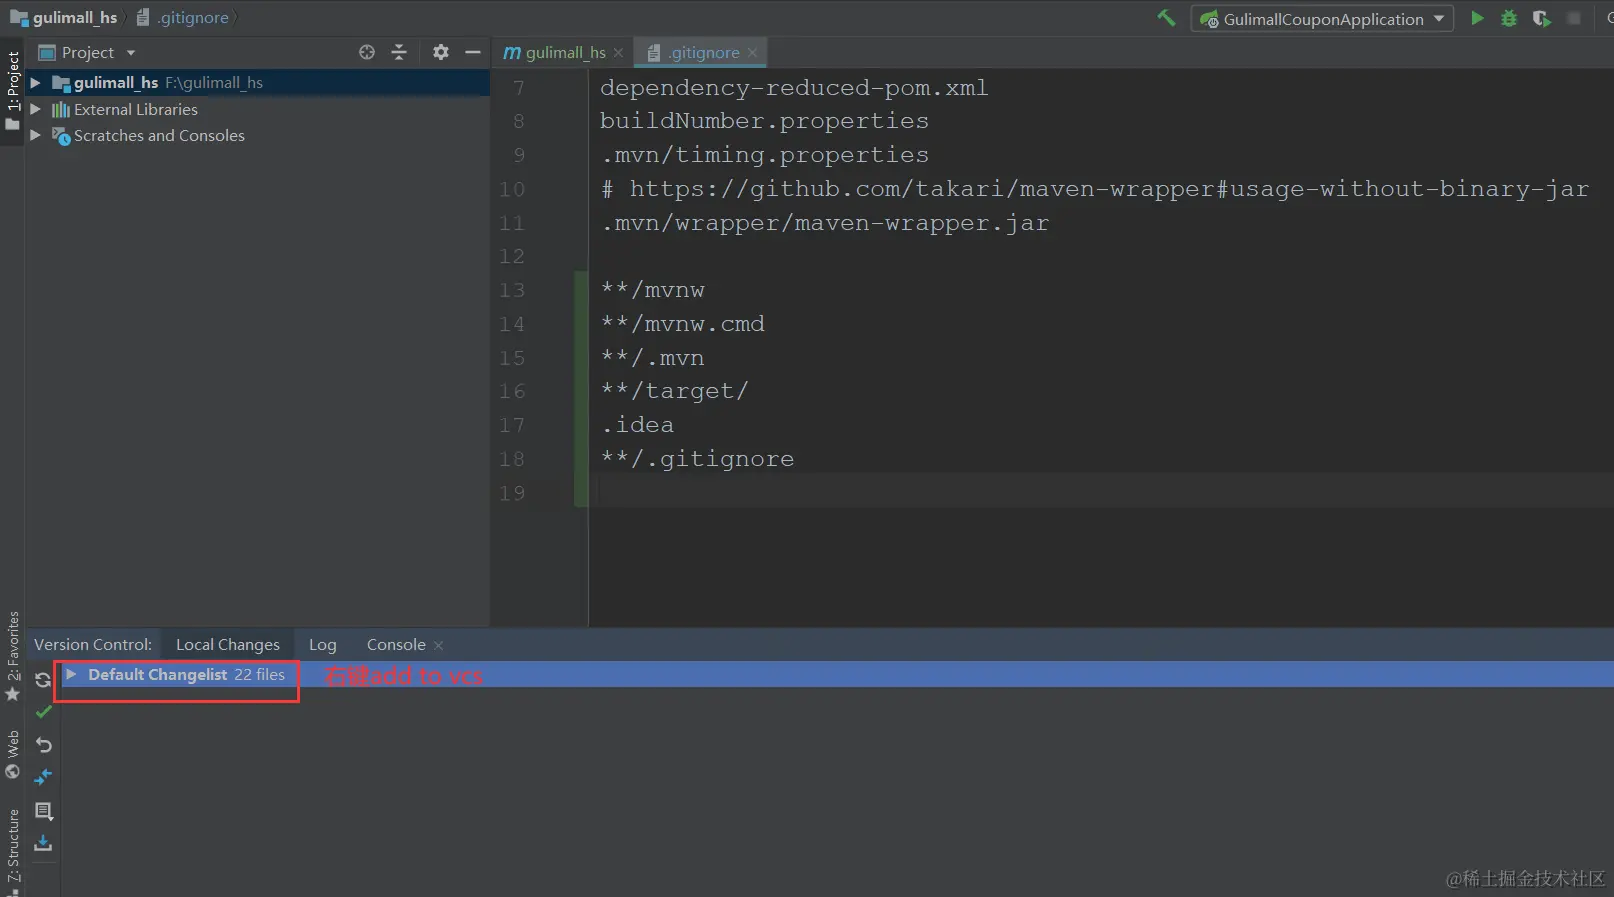Open the GulimallCouponApplication run configuration dropdown
The height and width of the screenshot is (897, 1614).
(1322, 19)
